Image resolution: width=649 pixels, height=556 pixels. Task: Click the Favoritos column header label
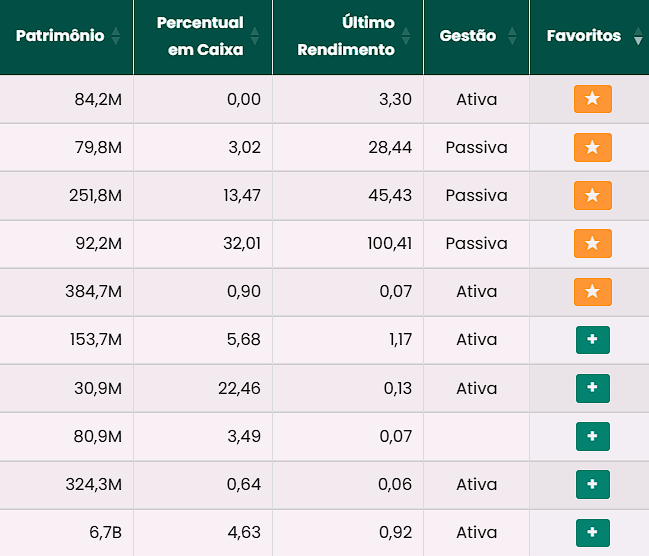[583, 36]
